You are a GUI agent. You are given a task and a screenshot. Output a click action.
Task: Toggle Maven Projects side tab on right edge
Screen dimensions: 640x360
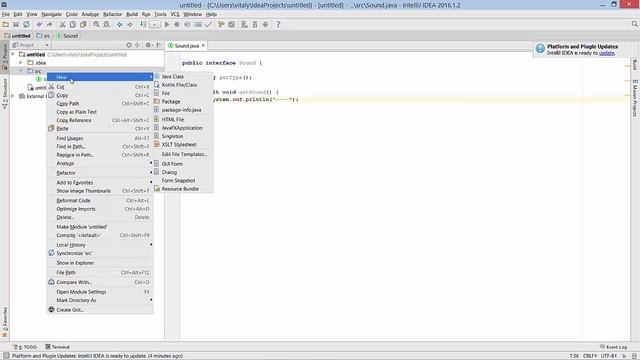[635, 98]
